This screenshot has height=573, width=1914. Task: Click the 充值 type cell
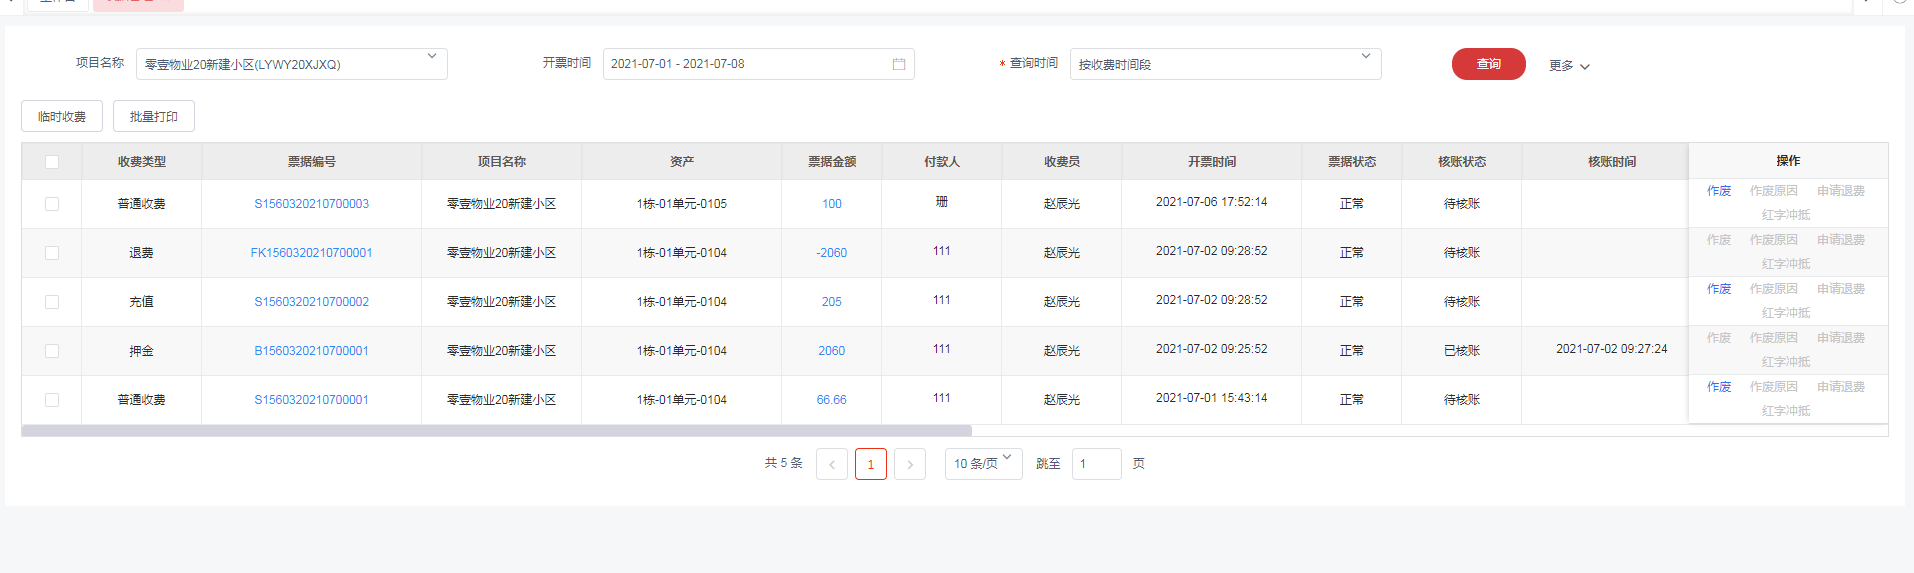click(142, 302)
